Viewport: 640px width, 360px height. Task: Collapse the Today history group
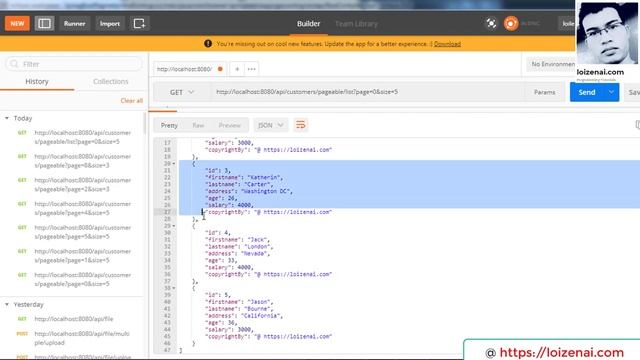tap(7, 118)
